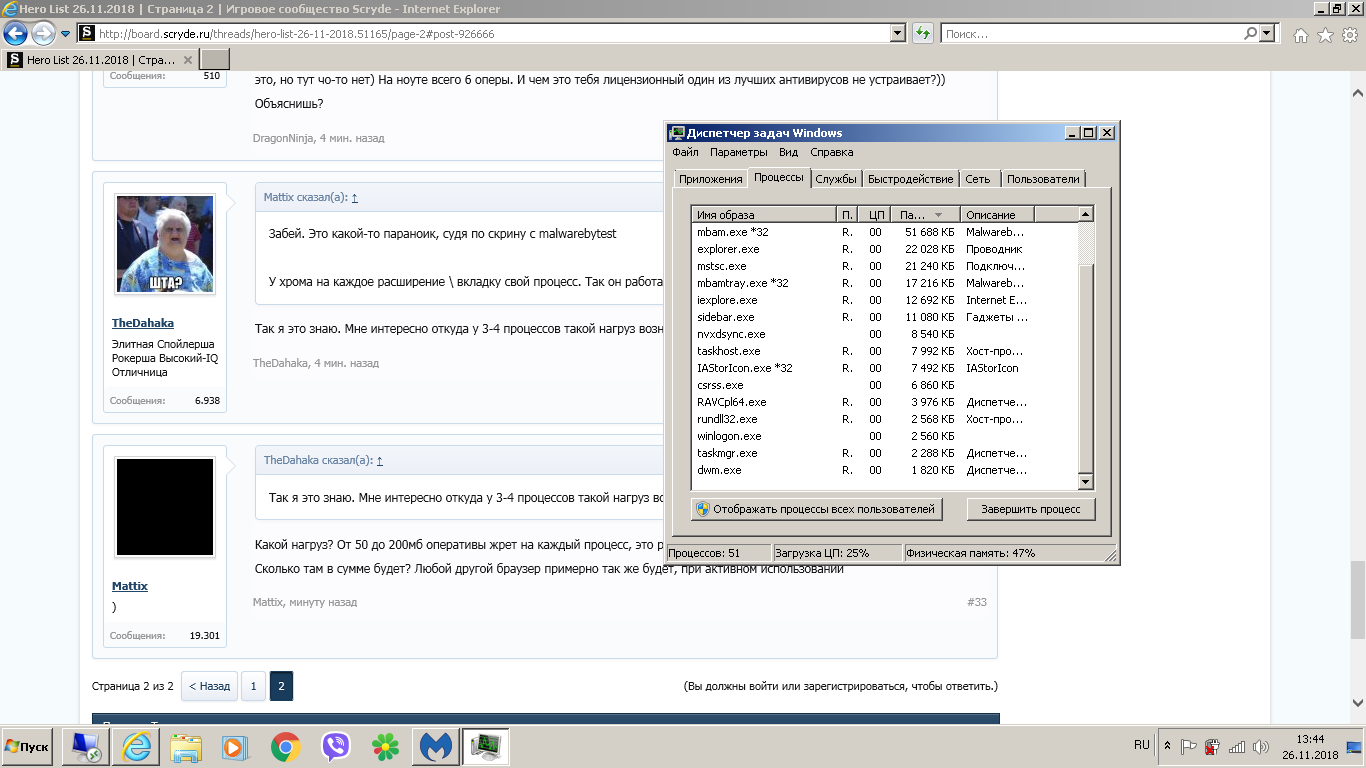The width and height of the screenshot is (1366, 768).
Task: Open Viber from the taskbar
Action: pos(336,747)
